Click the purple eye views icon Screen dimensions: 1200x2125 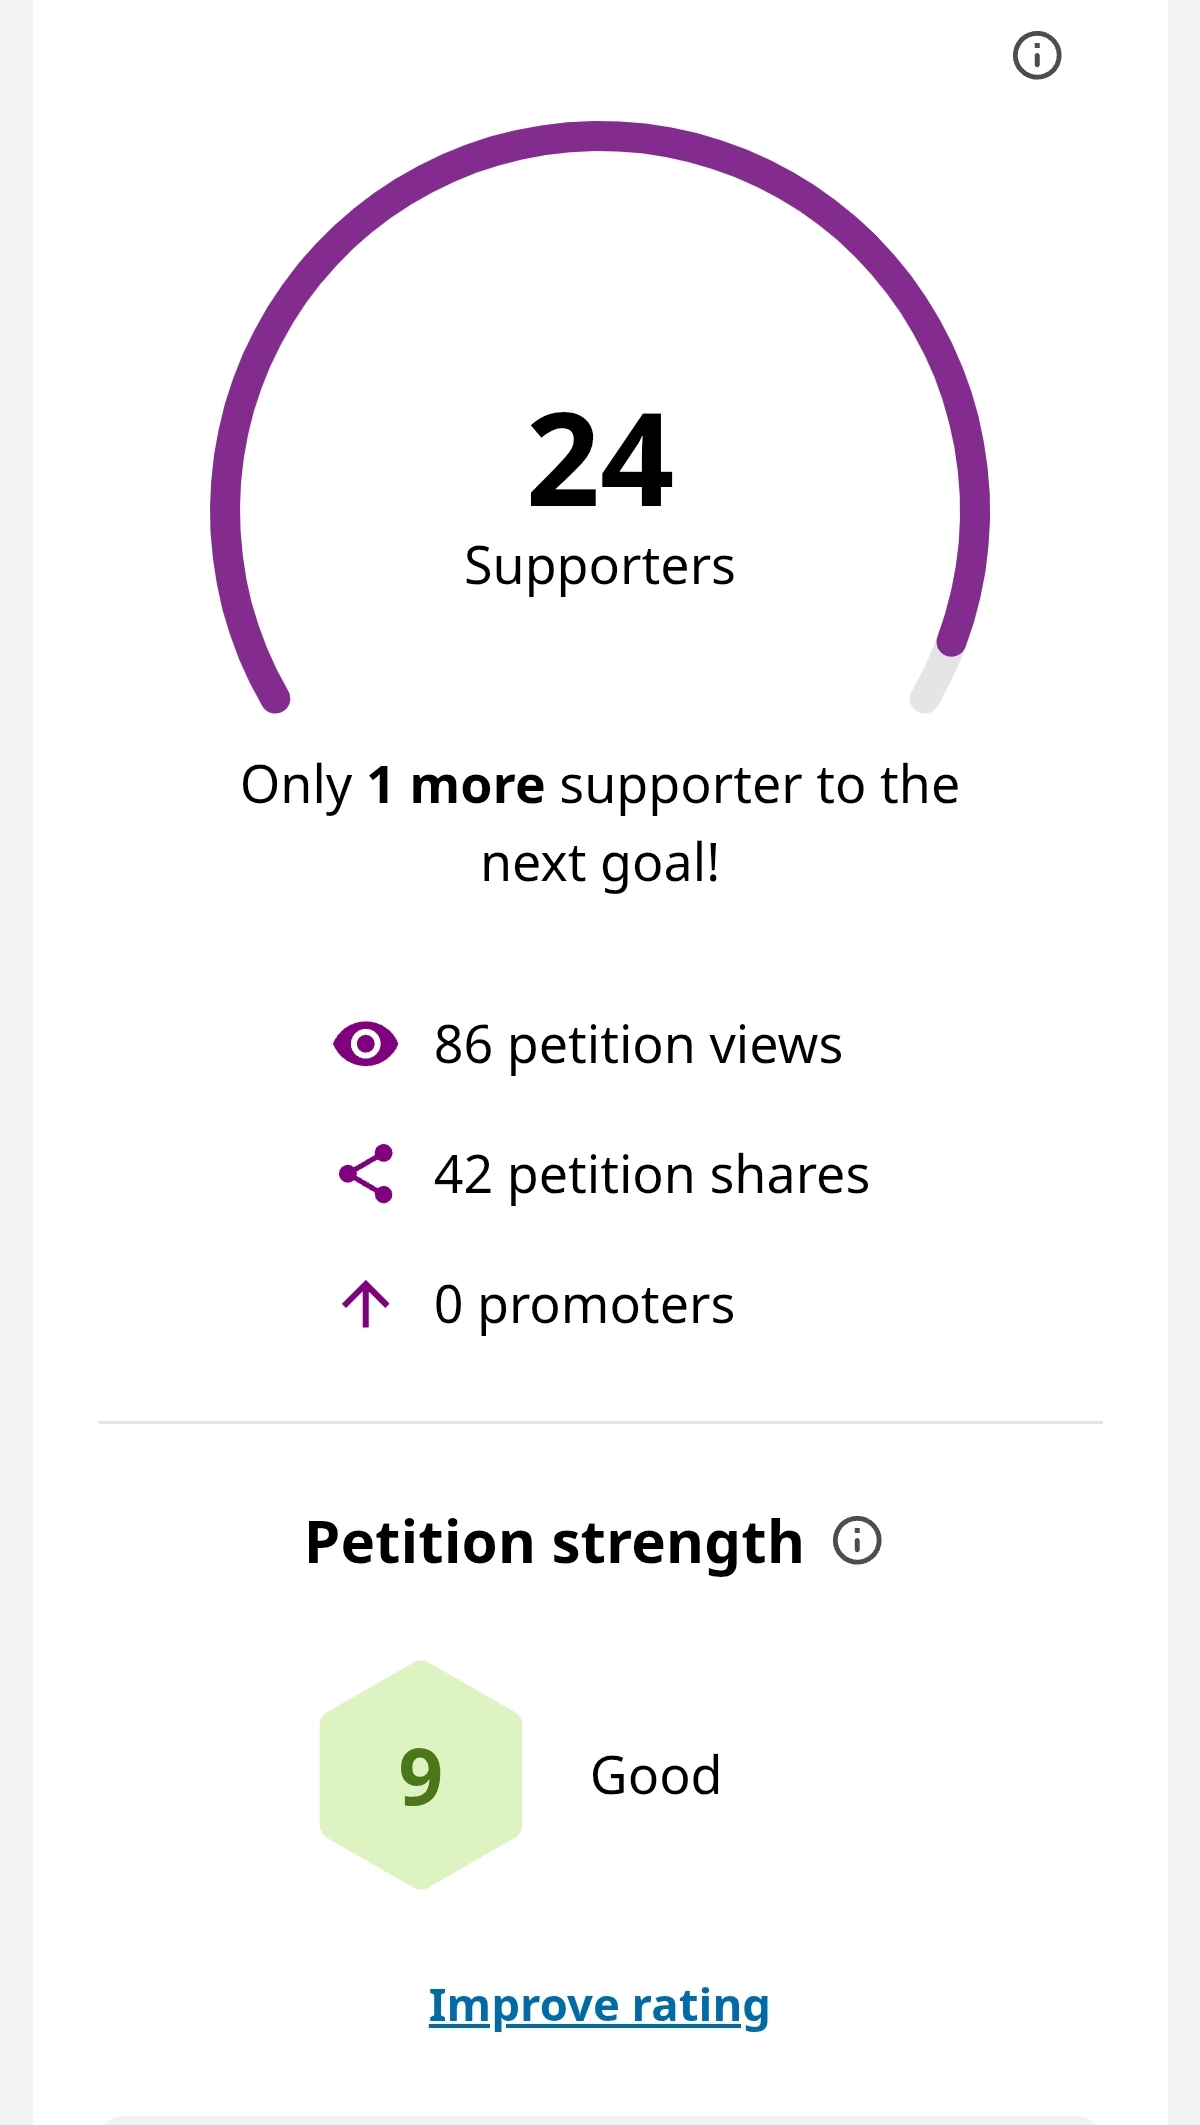coord(365,1045)
